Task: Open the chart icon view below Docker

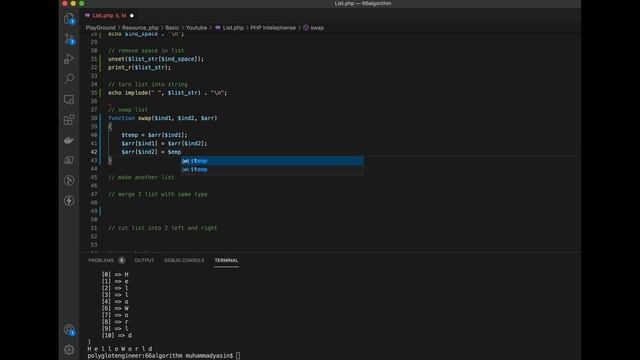Action: [69, 160]
